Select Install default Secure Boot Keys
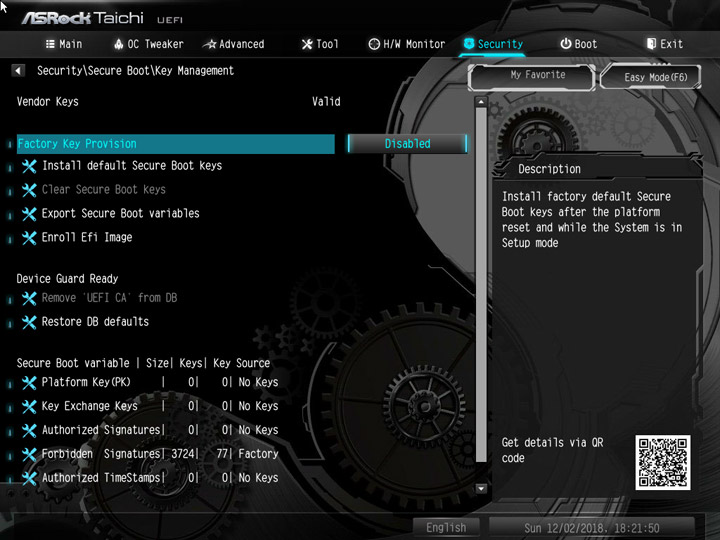The width and height of the screenshot is (720, 540). 132,166
